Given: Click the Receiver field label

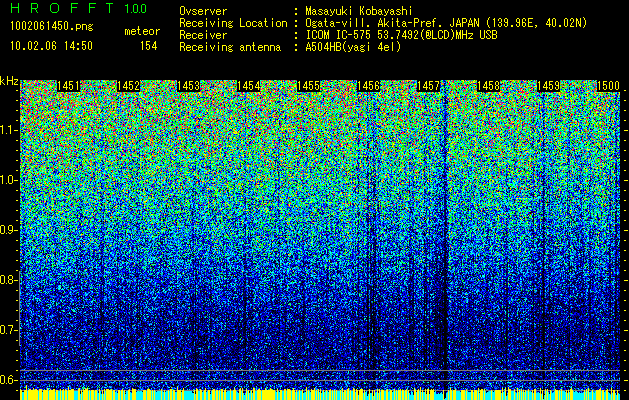Looking at the screenshot, I should point(203,35).
